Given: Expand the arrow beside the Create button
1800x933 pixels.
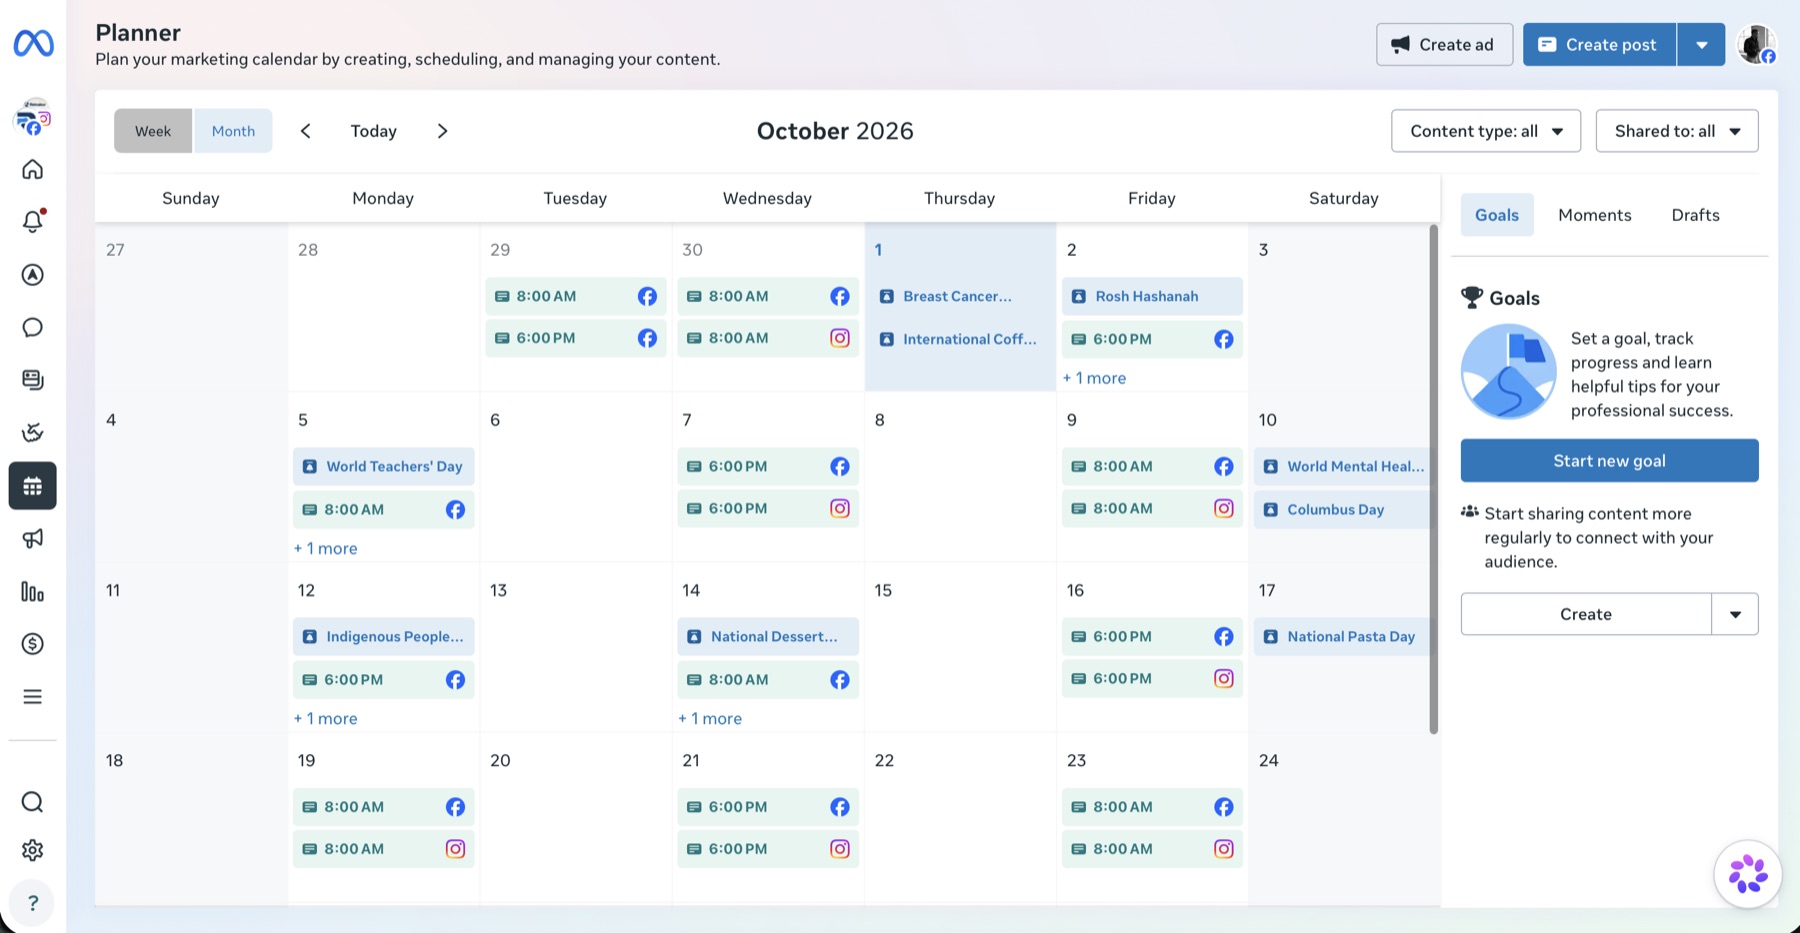Looking at the screenshot, I should pos(1735,614).
